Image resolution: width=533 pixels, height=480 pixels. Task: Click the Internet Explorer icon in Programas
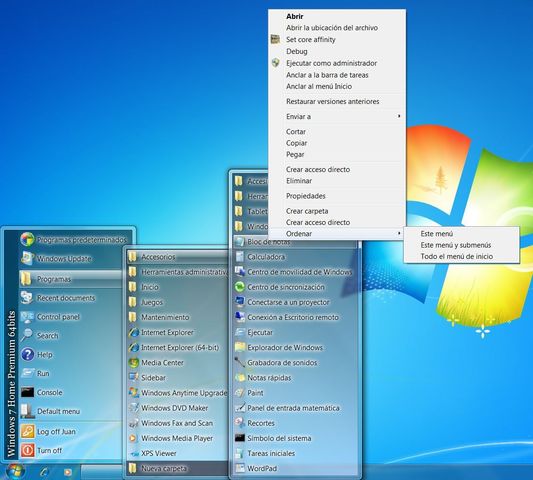133,332
